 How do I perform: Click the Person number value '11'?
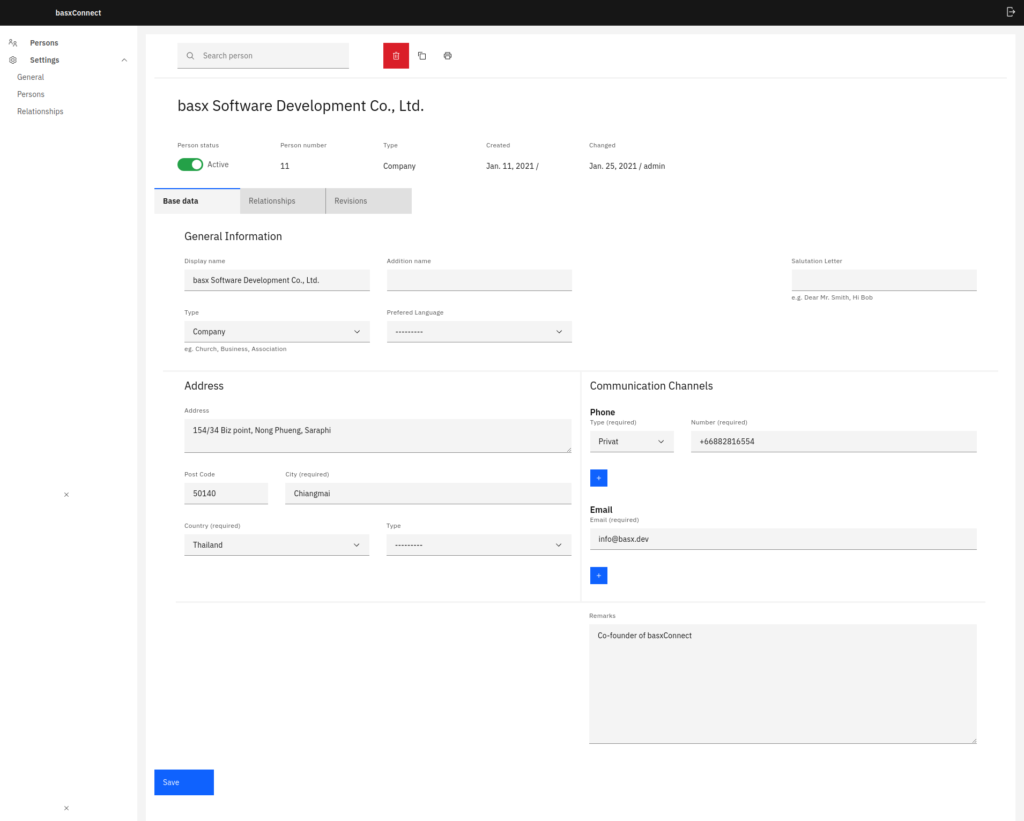[x=285, y=166]
